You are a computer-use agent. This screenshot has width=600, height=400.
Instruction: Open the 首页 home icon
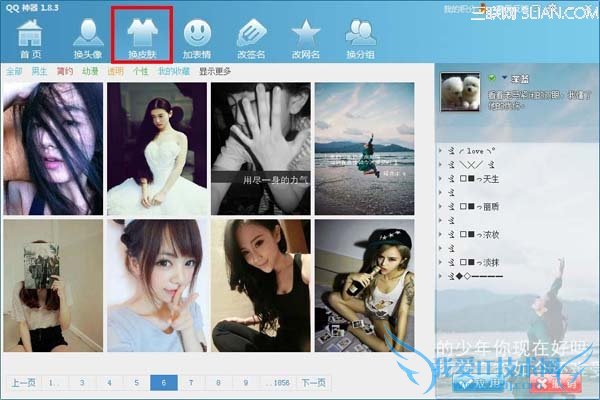(30, 39)
